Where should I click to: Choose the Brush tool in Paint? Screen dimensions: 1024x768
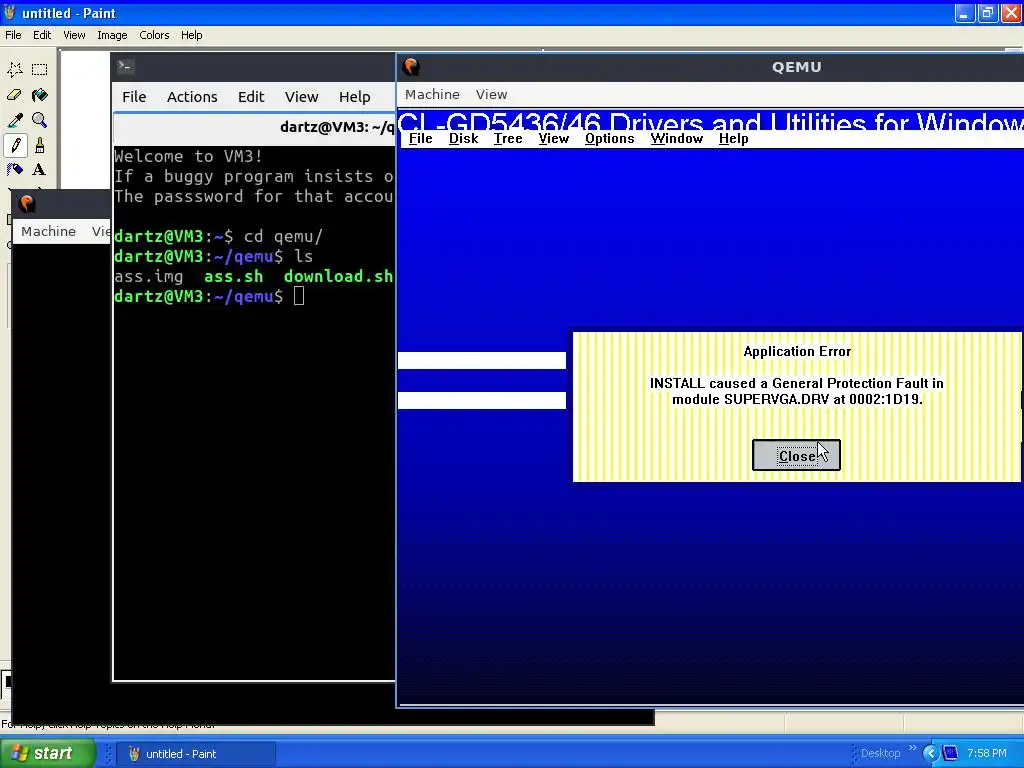pyautogui.click(x=40, y=145)
